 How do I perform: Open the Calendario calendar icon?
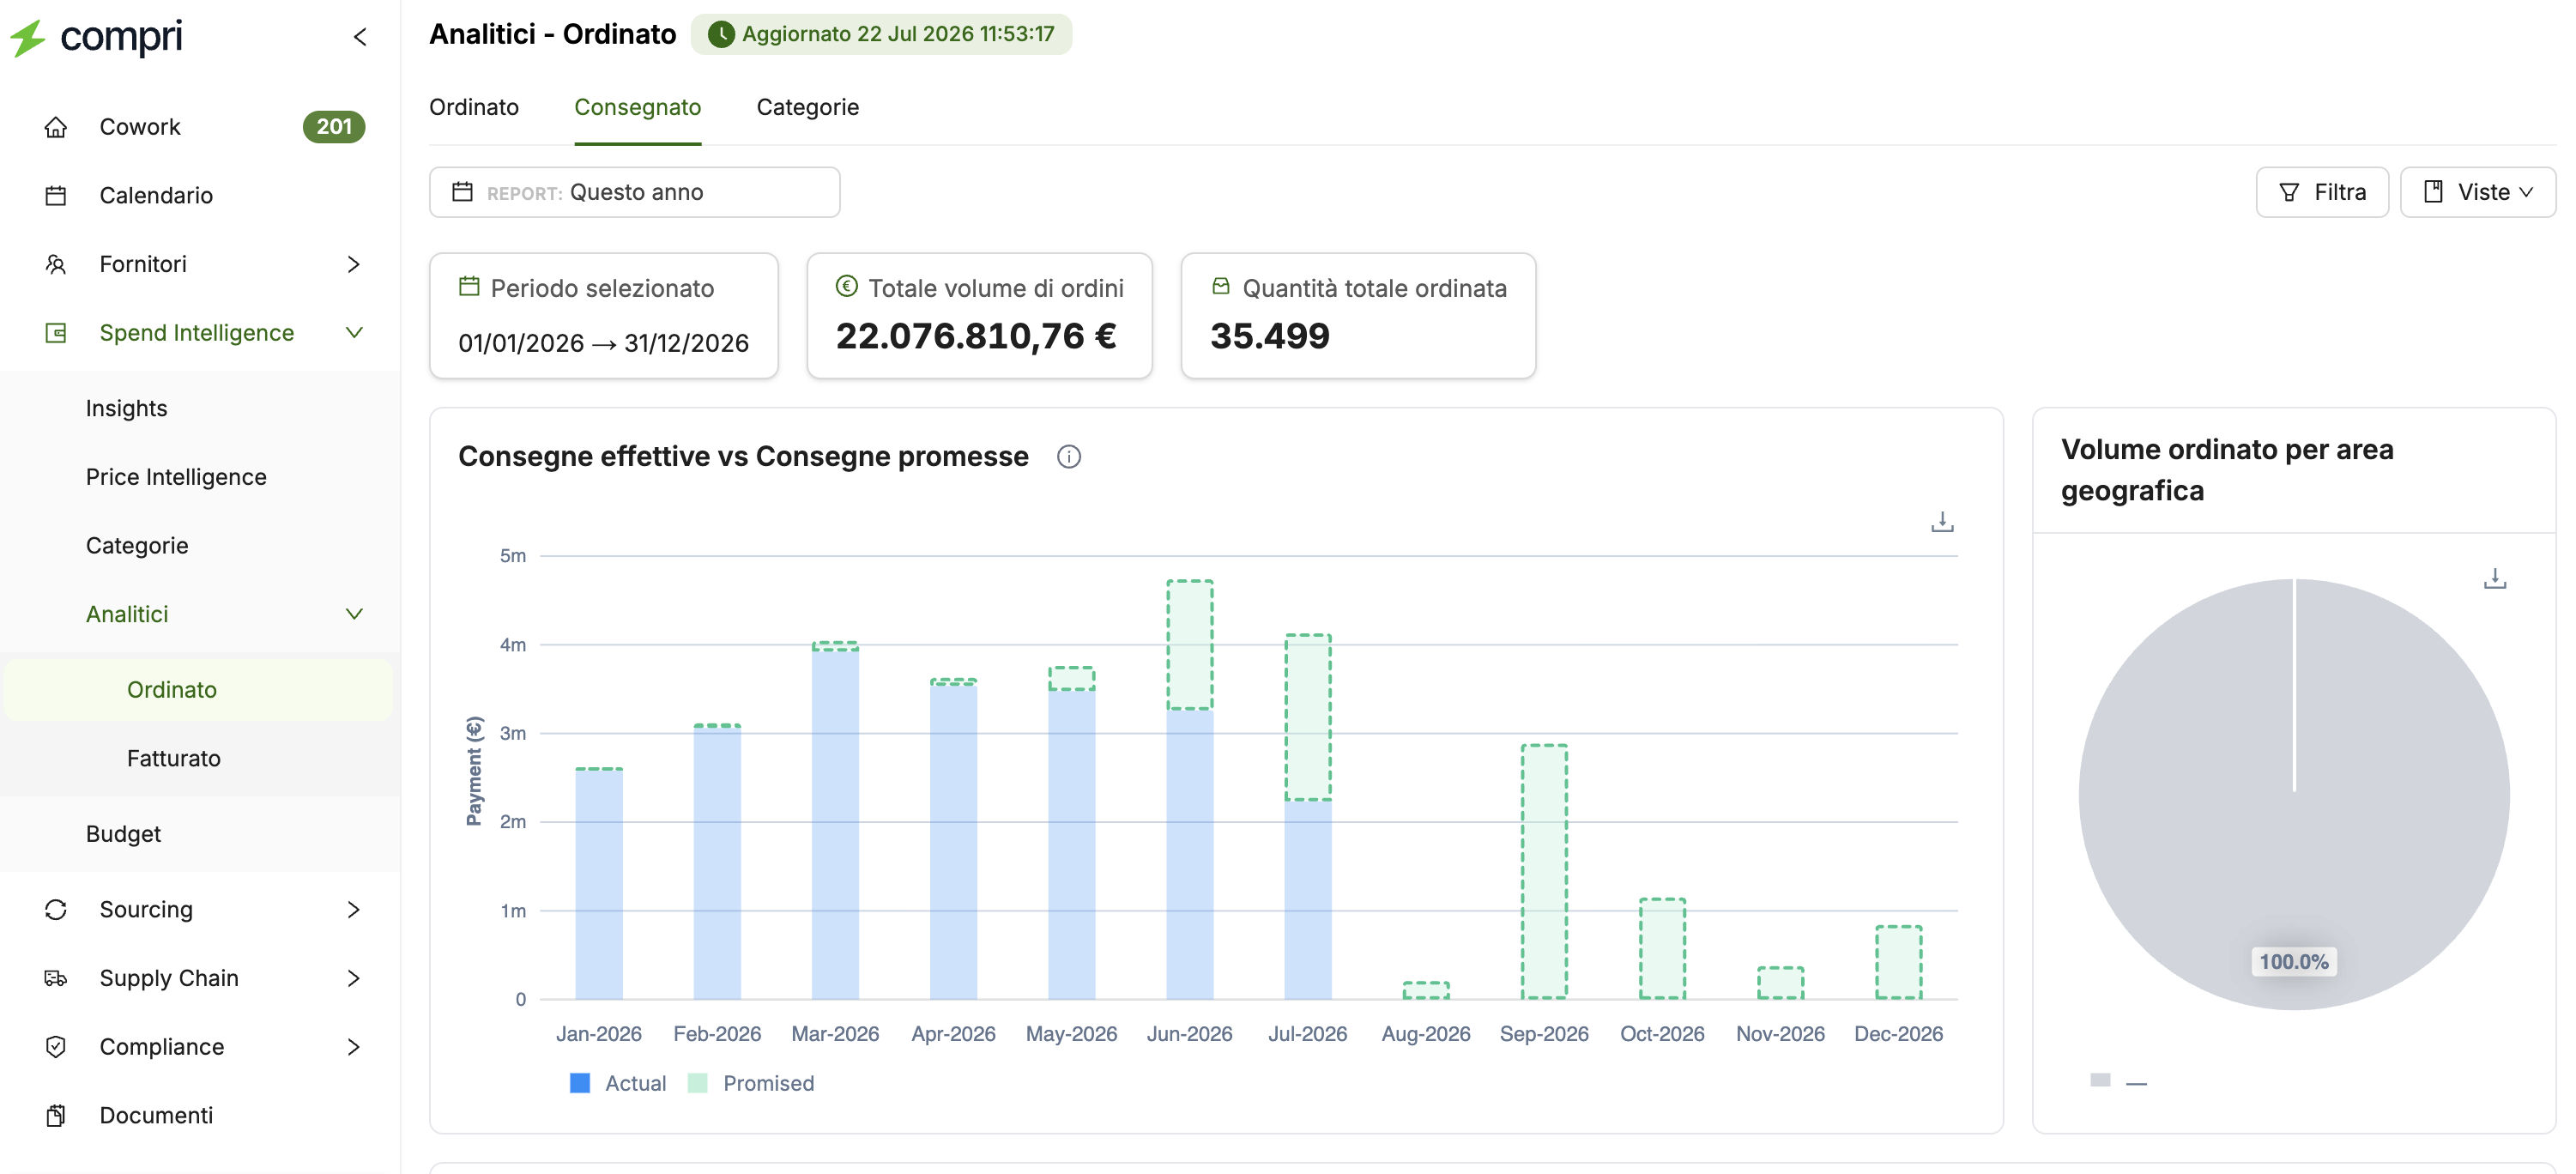[56, 195]
